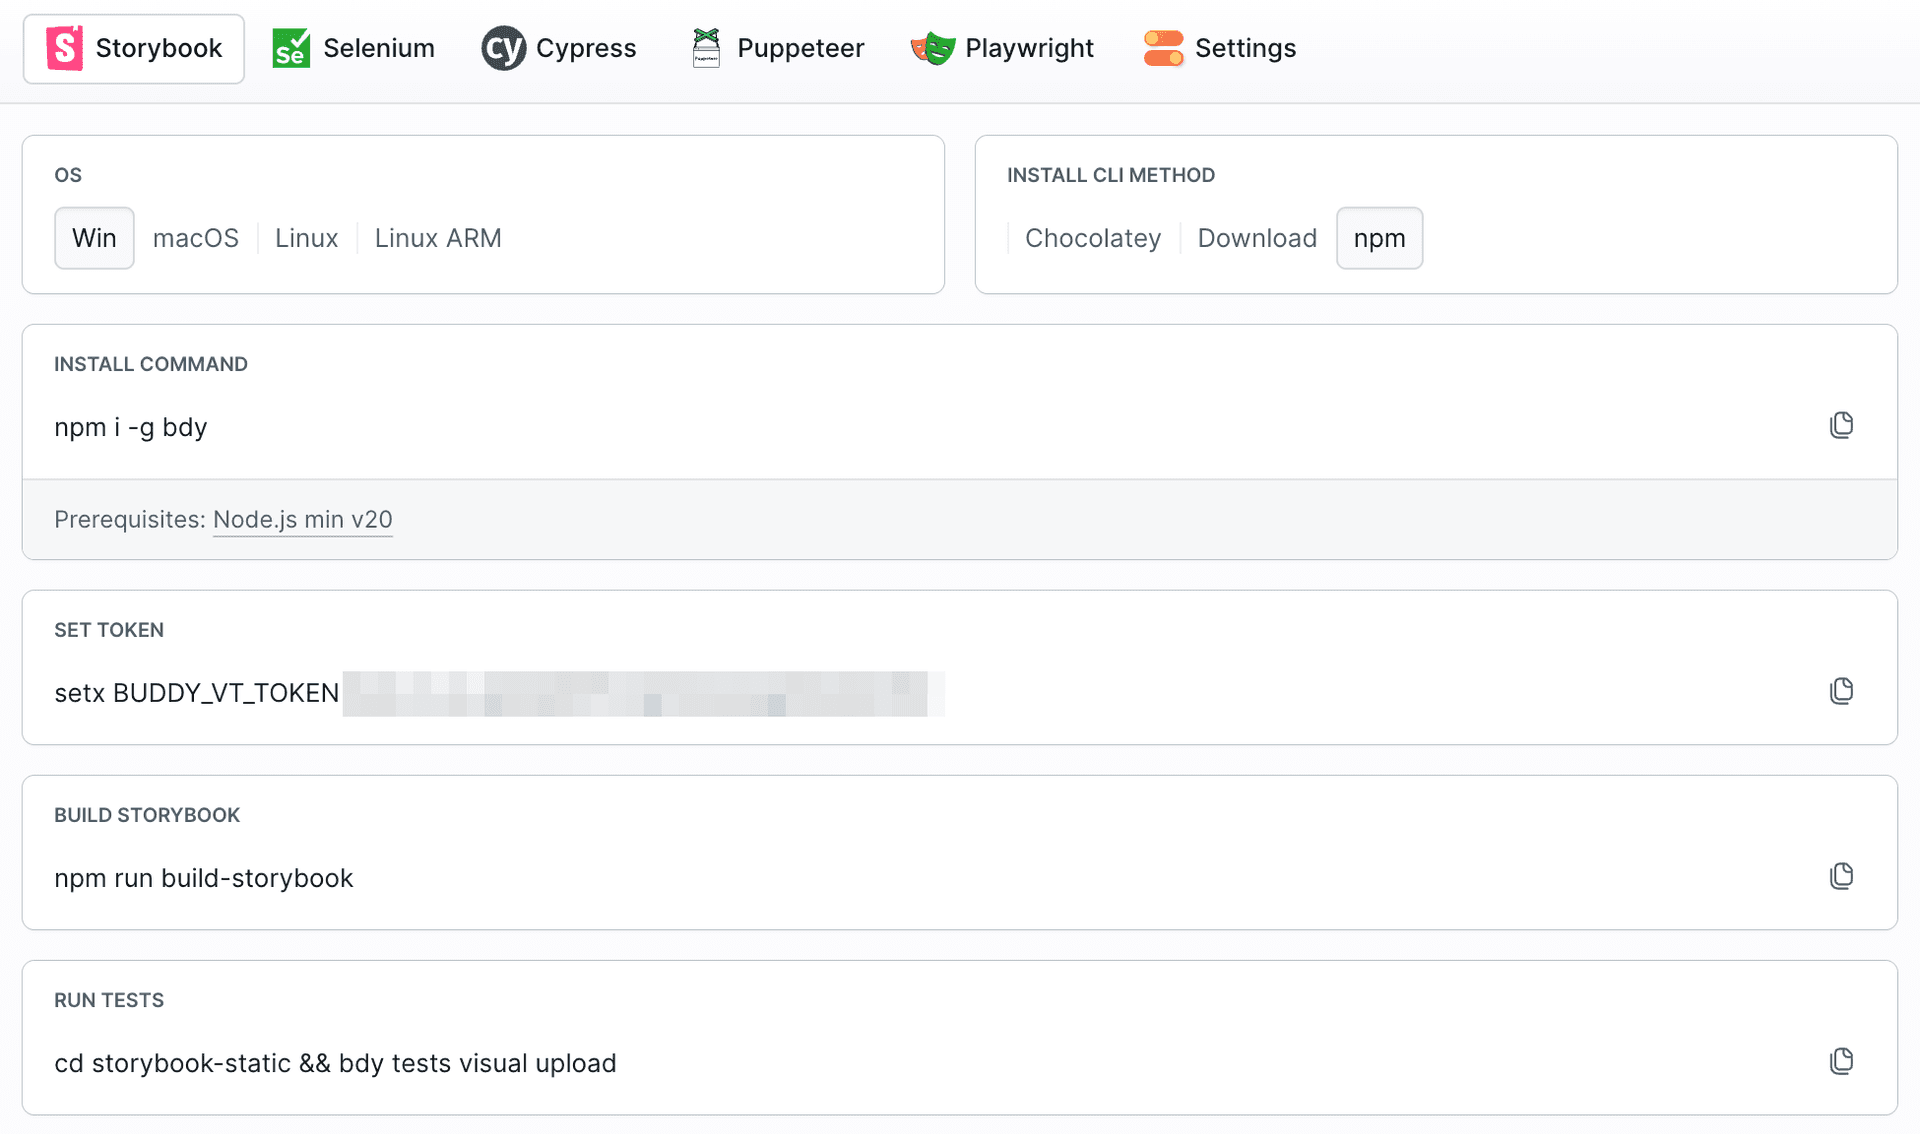Click the blurred token value field

coord(644,693)
